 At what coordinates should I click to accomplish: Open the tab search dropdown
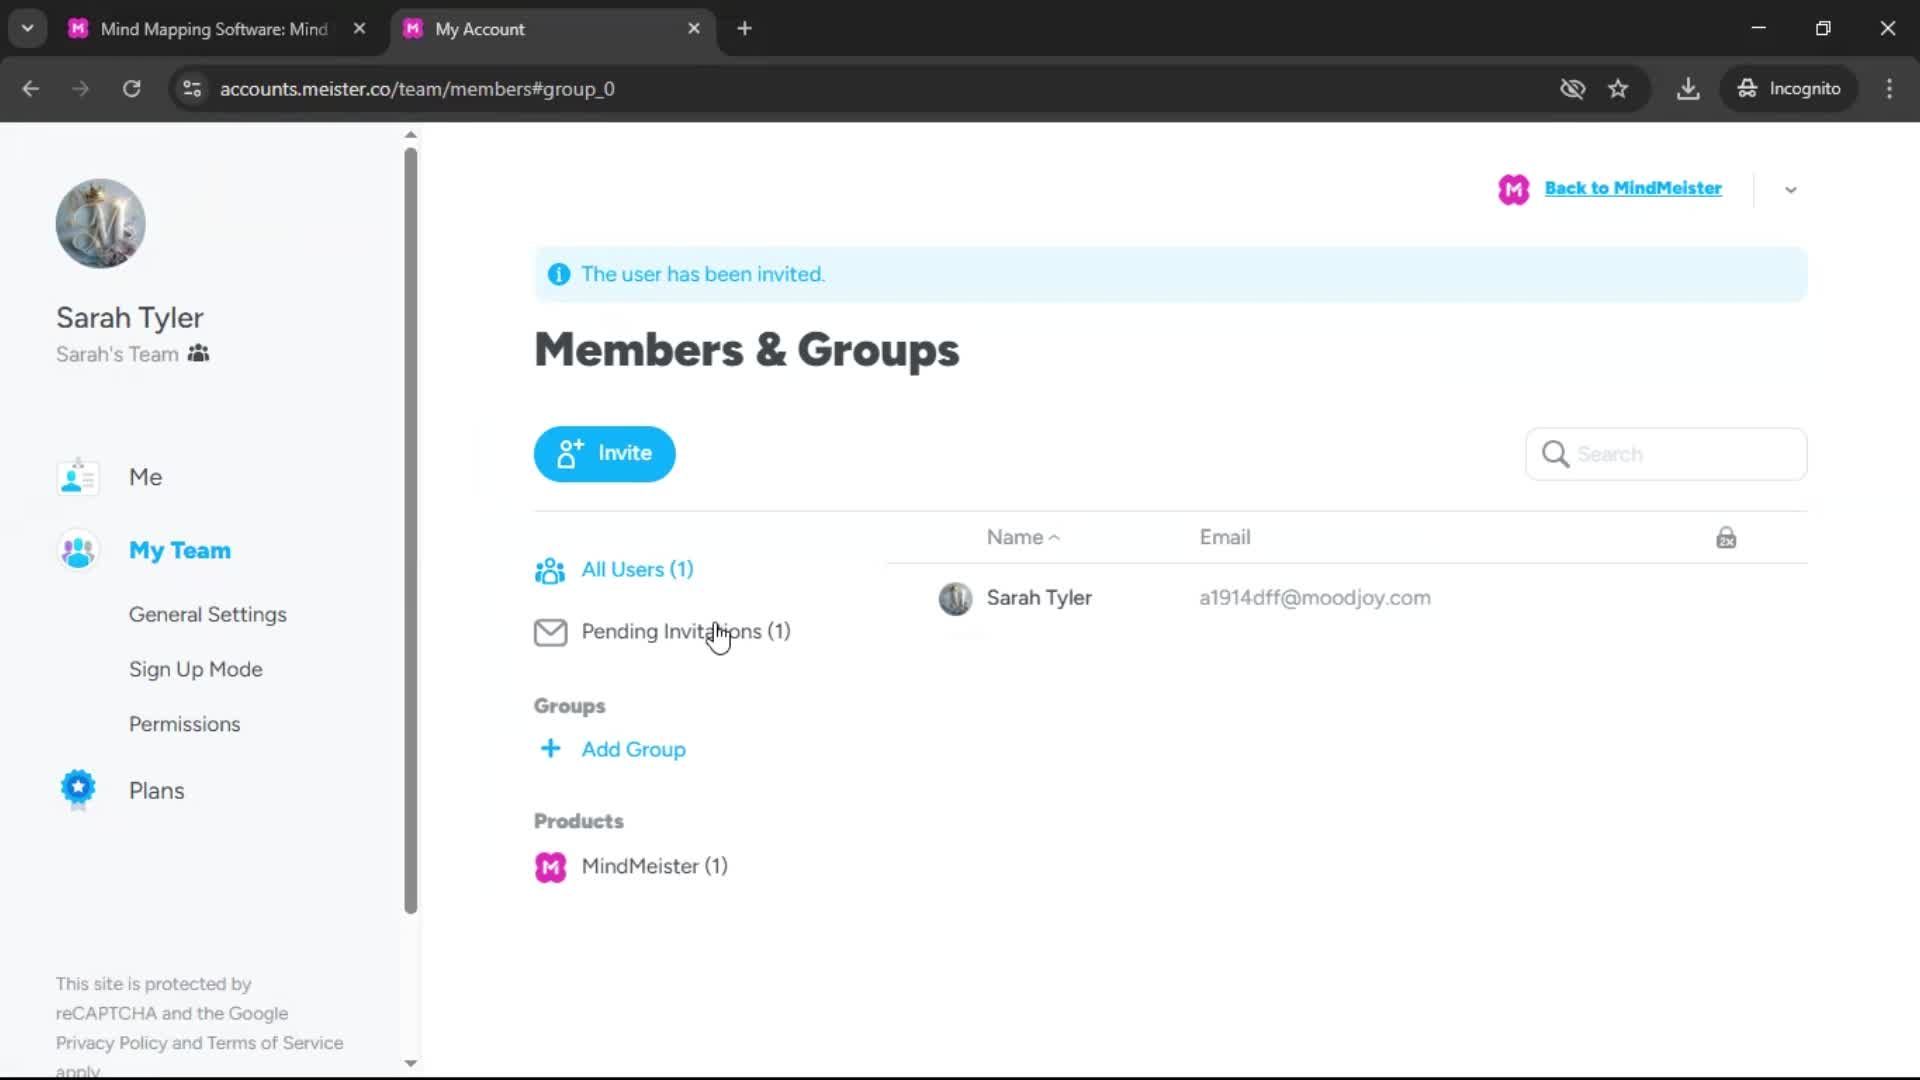coord(28,29)
